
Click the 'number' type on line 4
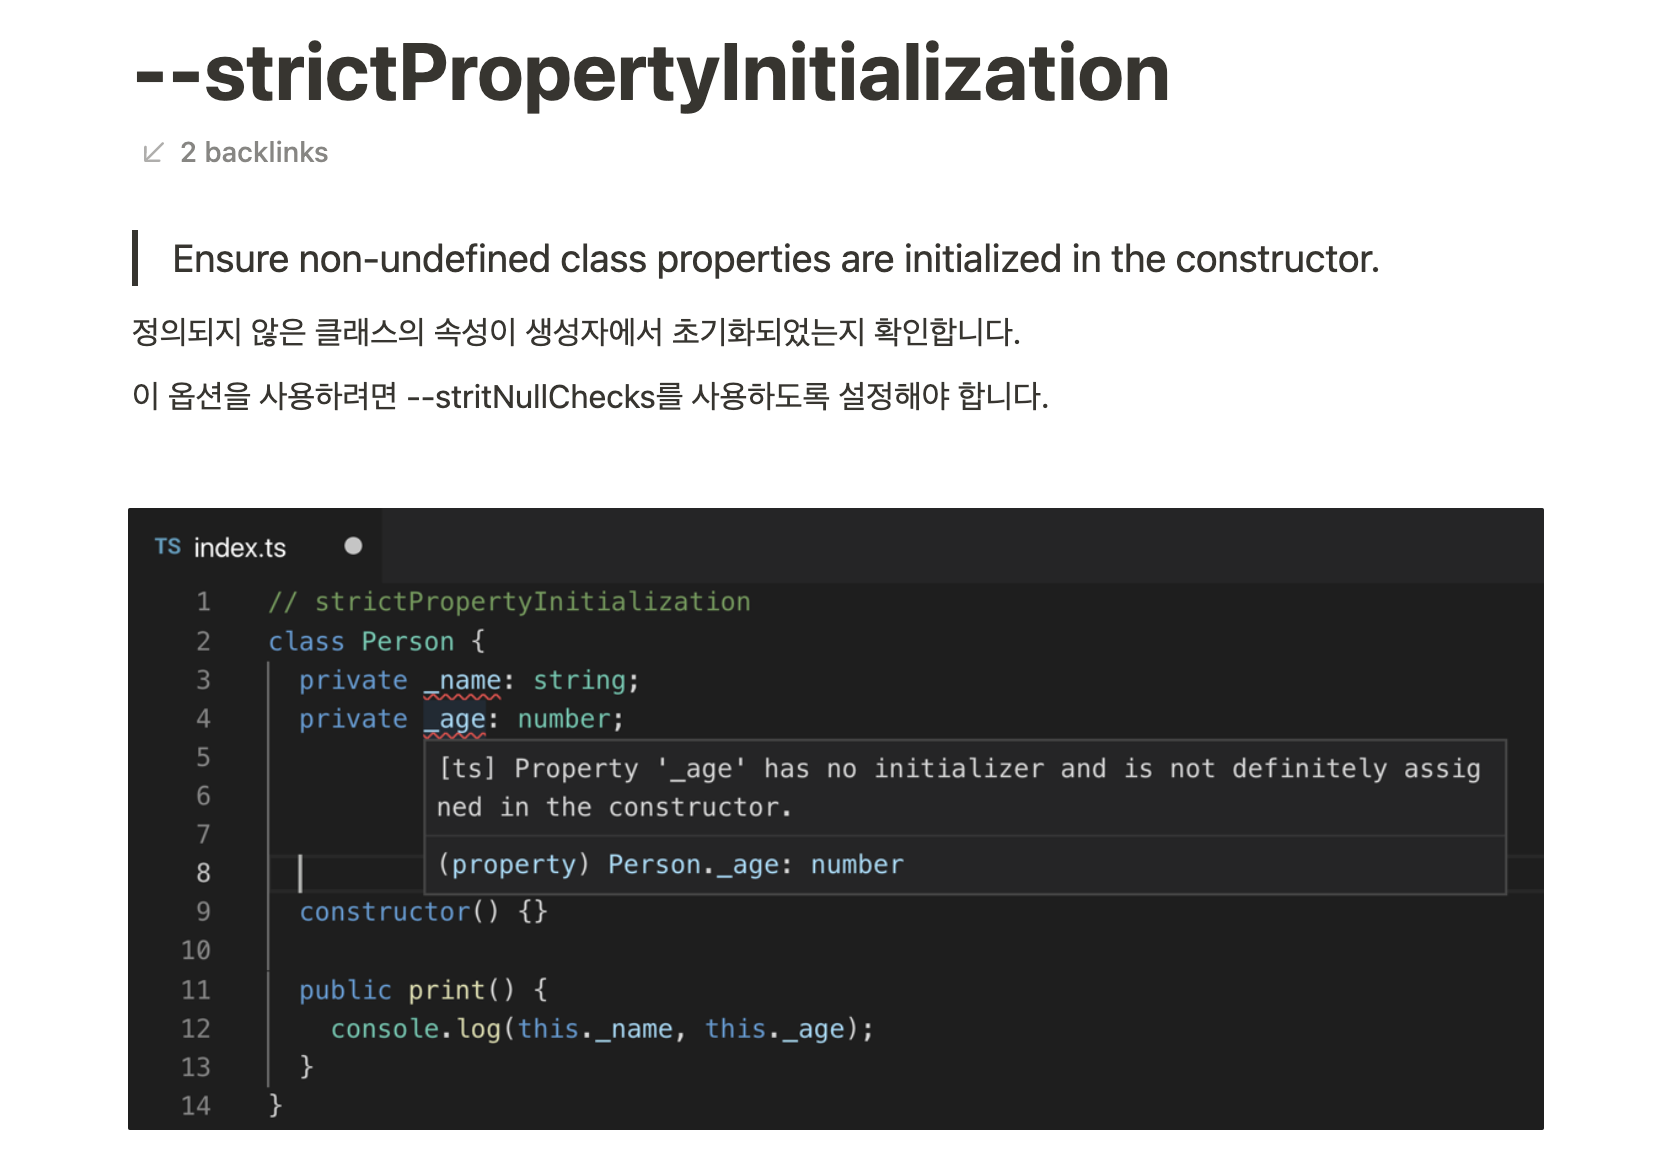564,720
